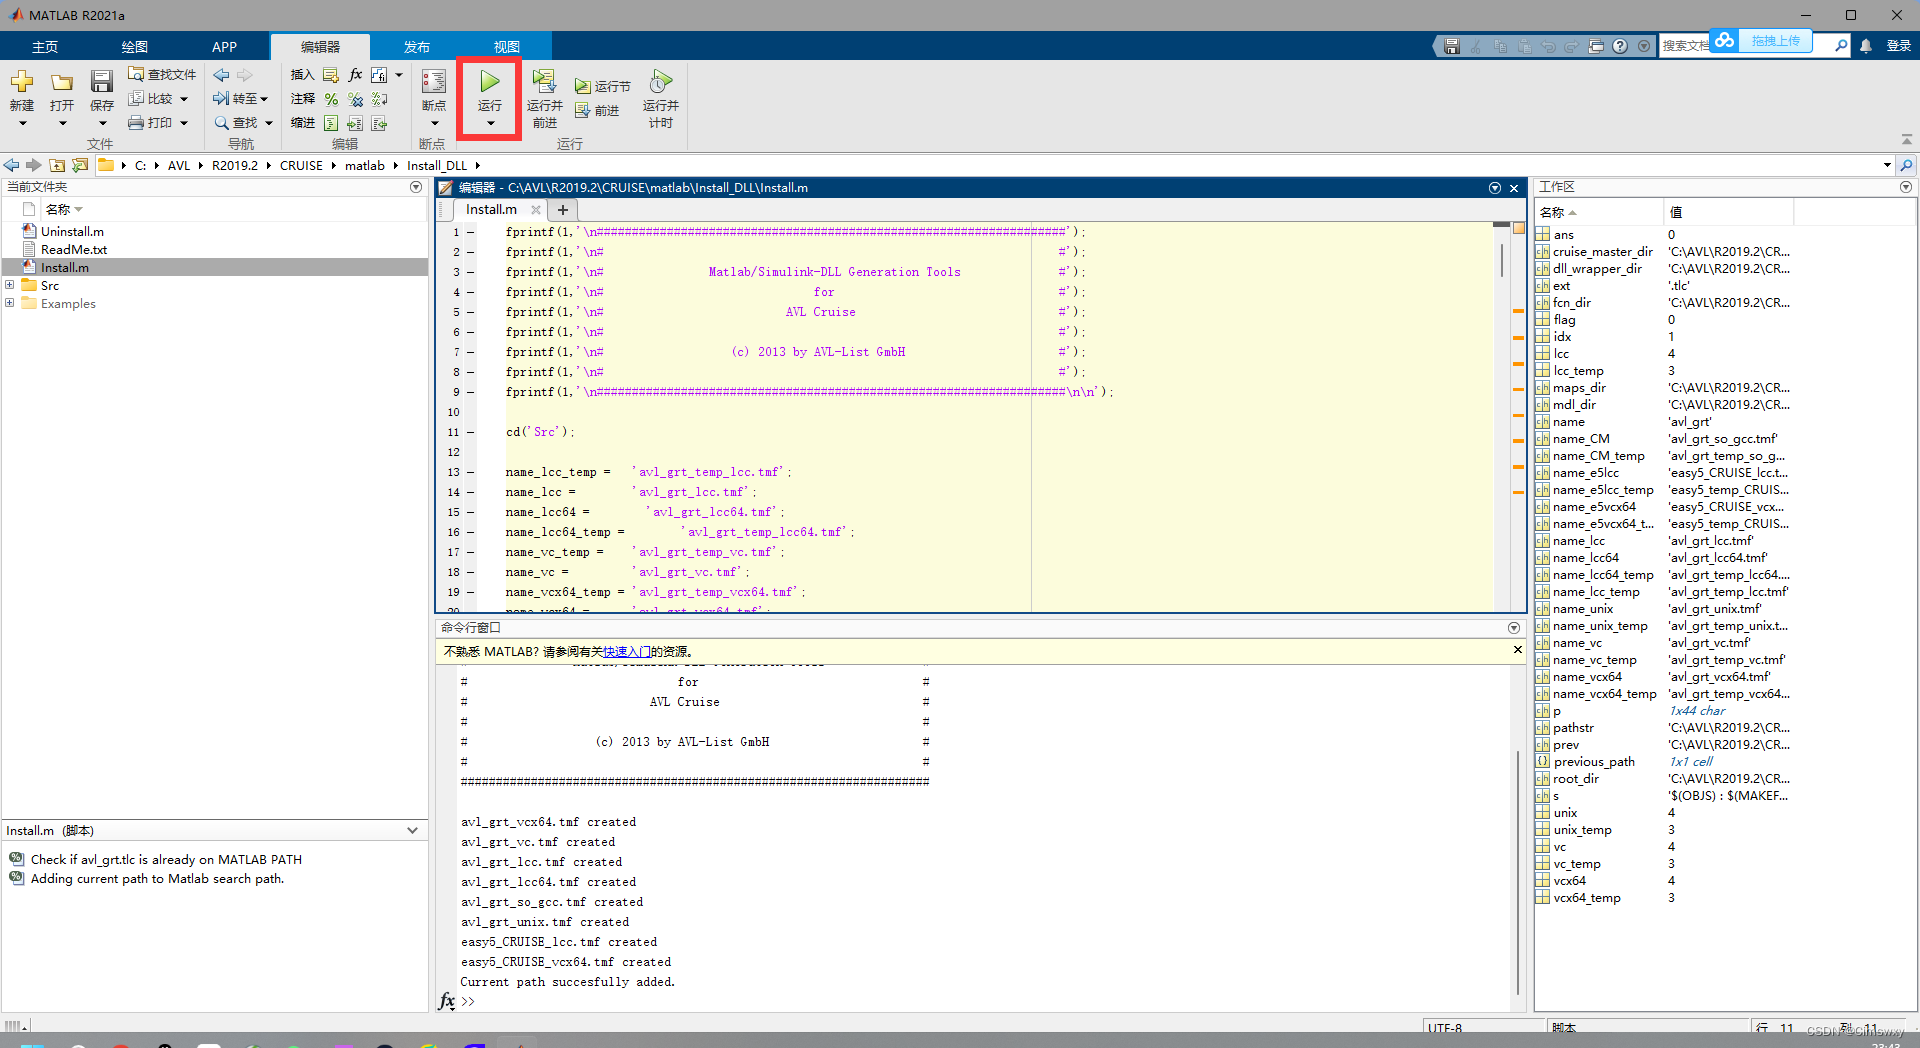This screenshot has height=1048, width=1920.
Task: Click the 登录 sign-in button
Action: click(1899, 46)
